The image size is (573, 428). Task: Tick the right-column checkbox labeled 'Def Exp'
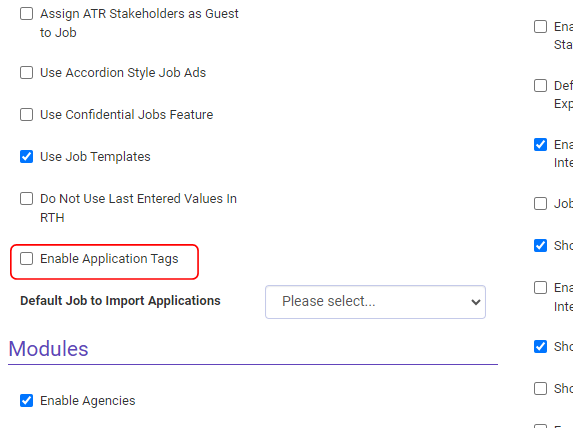540,86
